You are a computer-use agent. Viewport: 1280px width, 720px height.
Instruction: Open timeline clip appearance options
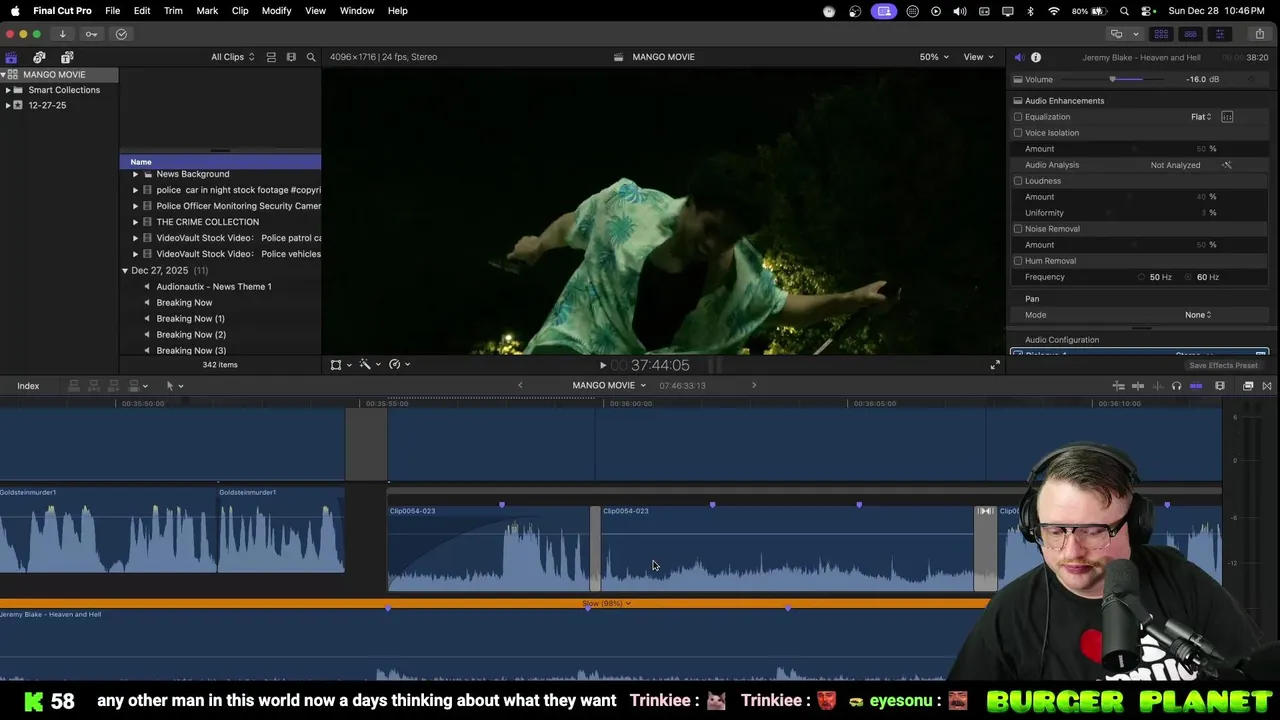click(x=1220, y=386)
